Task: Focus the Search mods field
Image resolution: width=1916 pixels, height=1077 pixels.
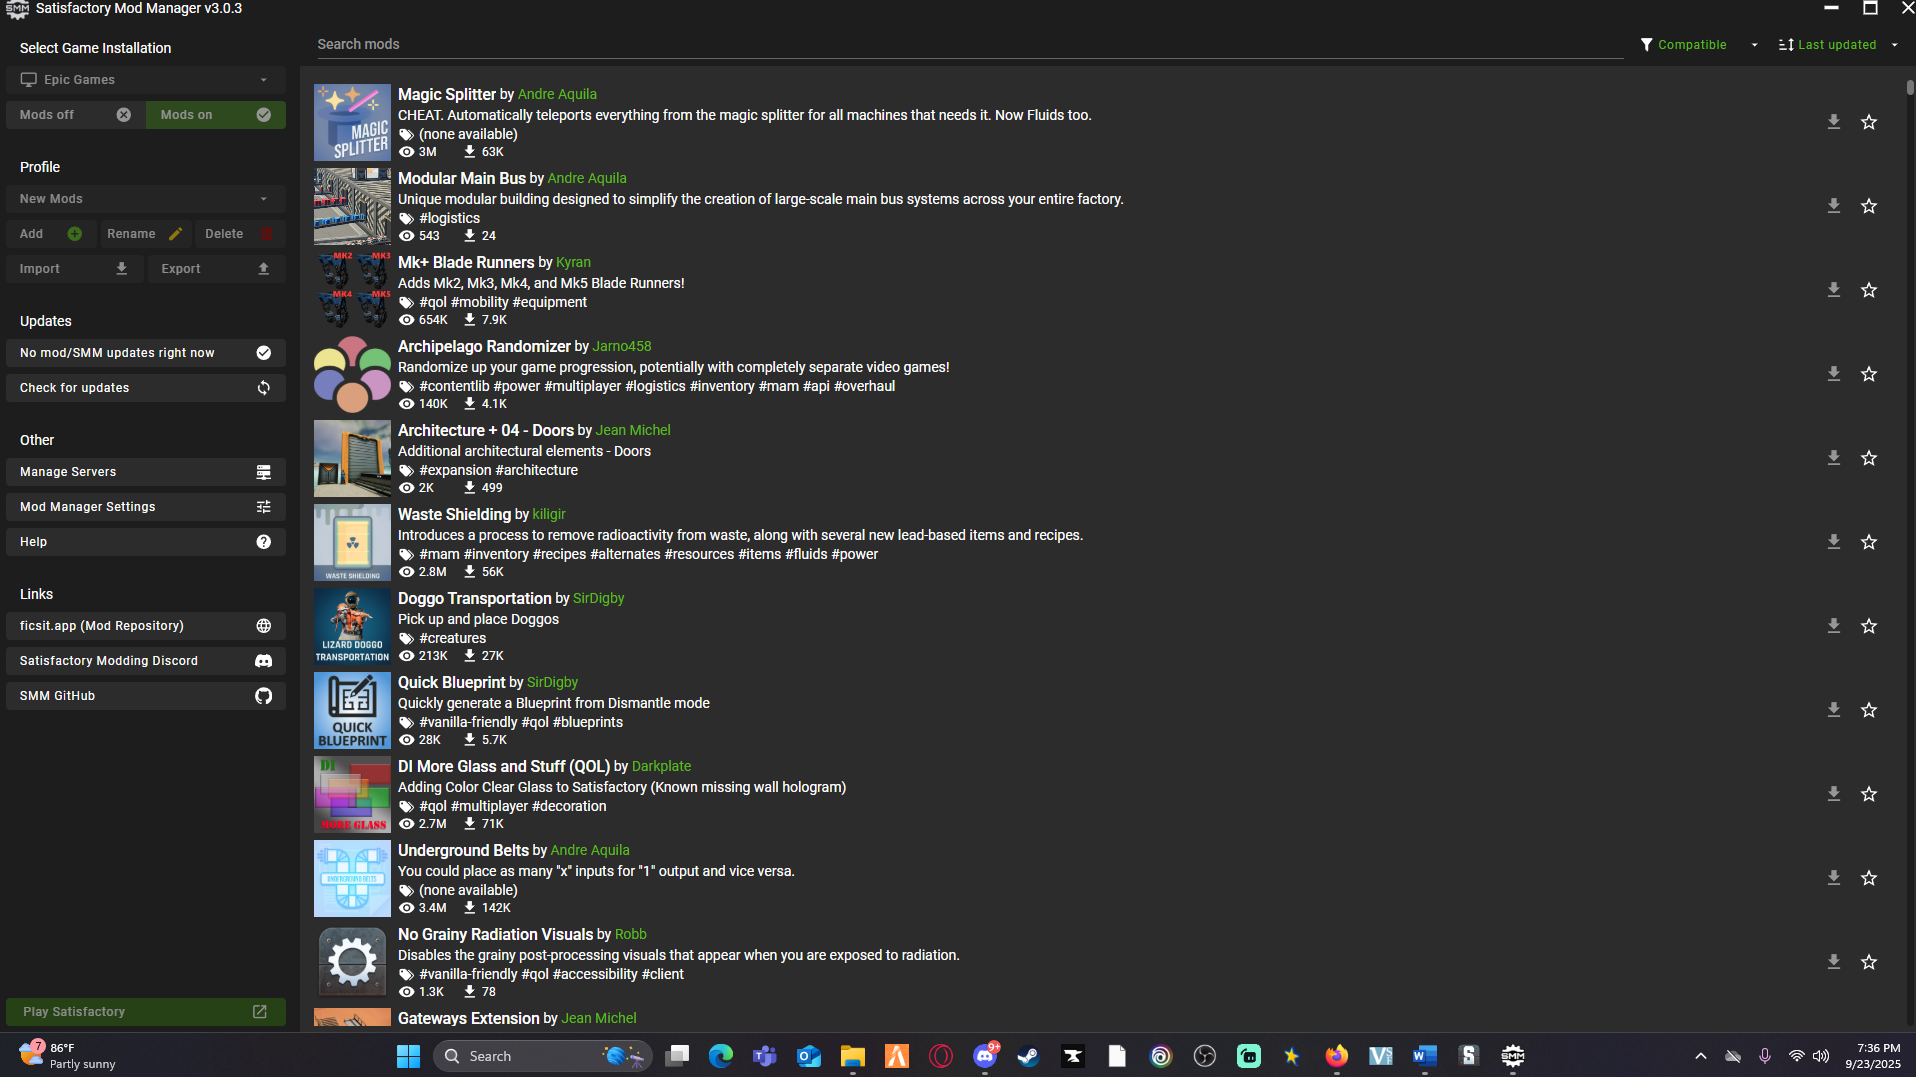Action: click(x=968, y=45)
